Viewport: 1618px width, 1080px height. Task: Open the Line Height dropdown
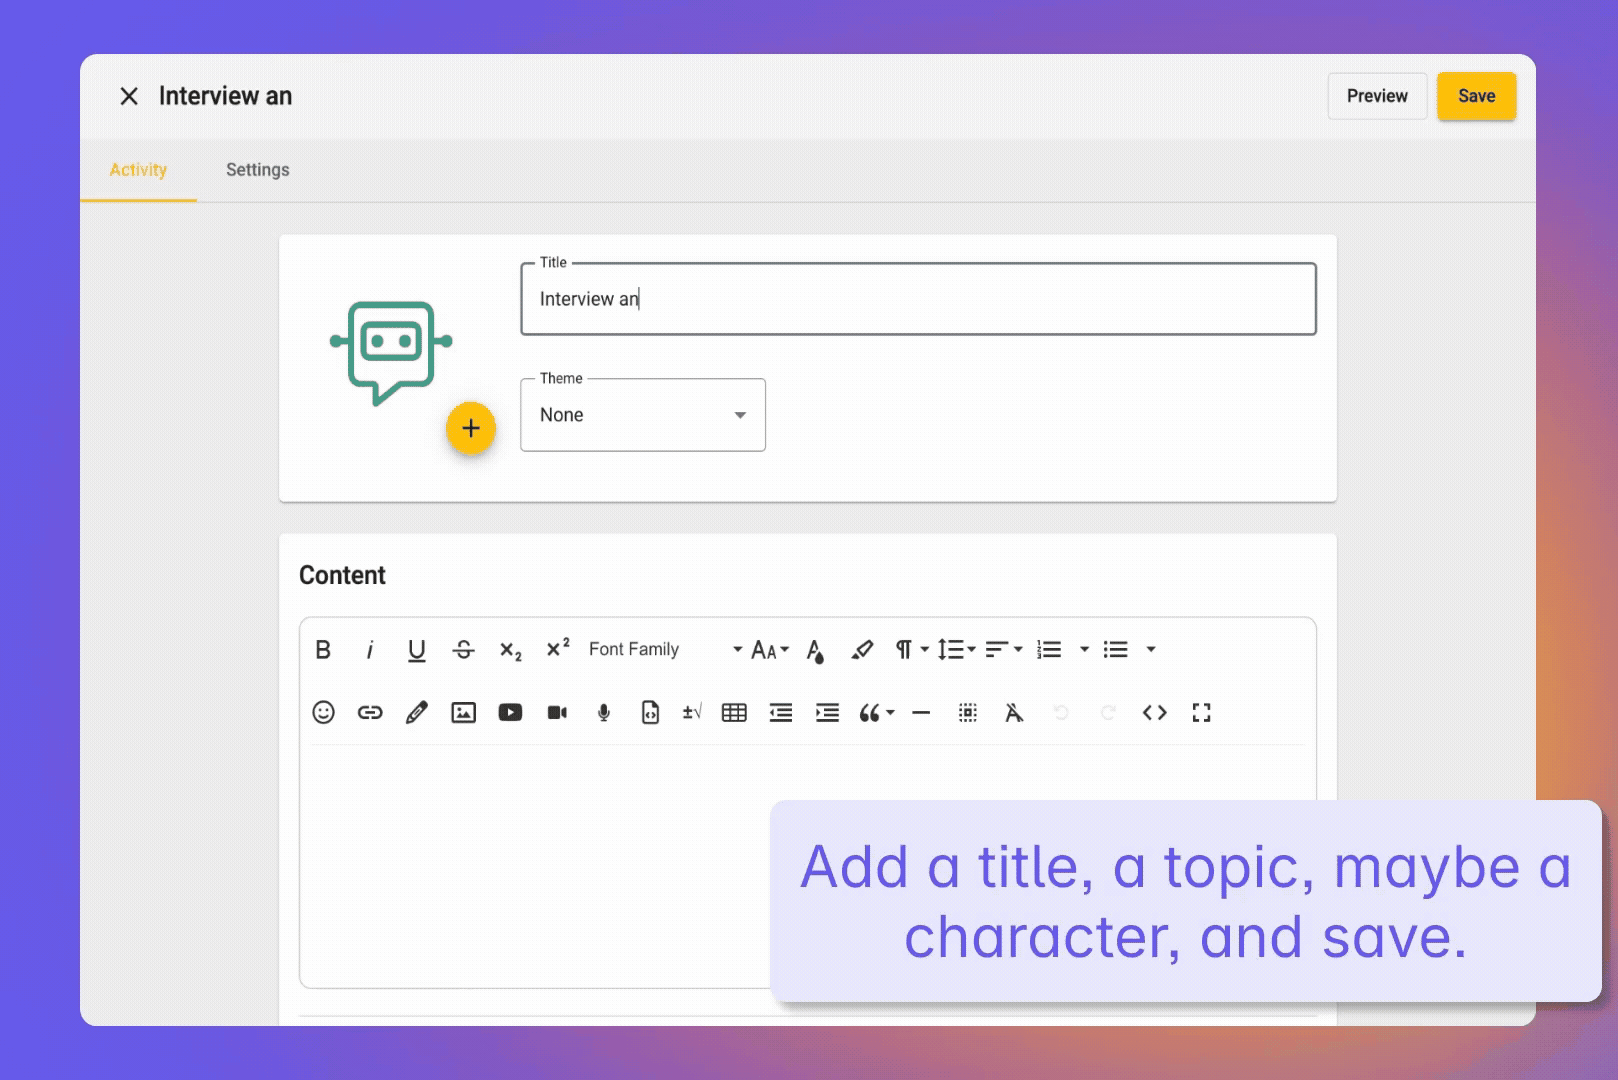tap(956, 650)
